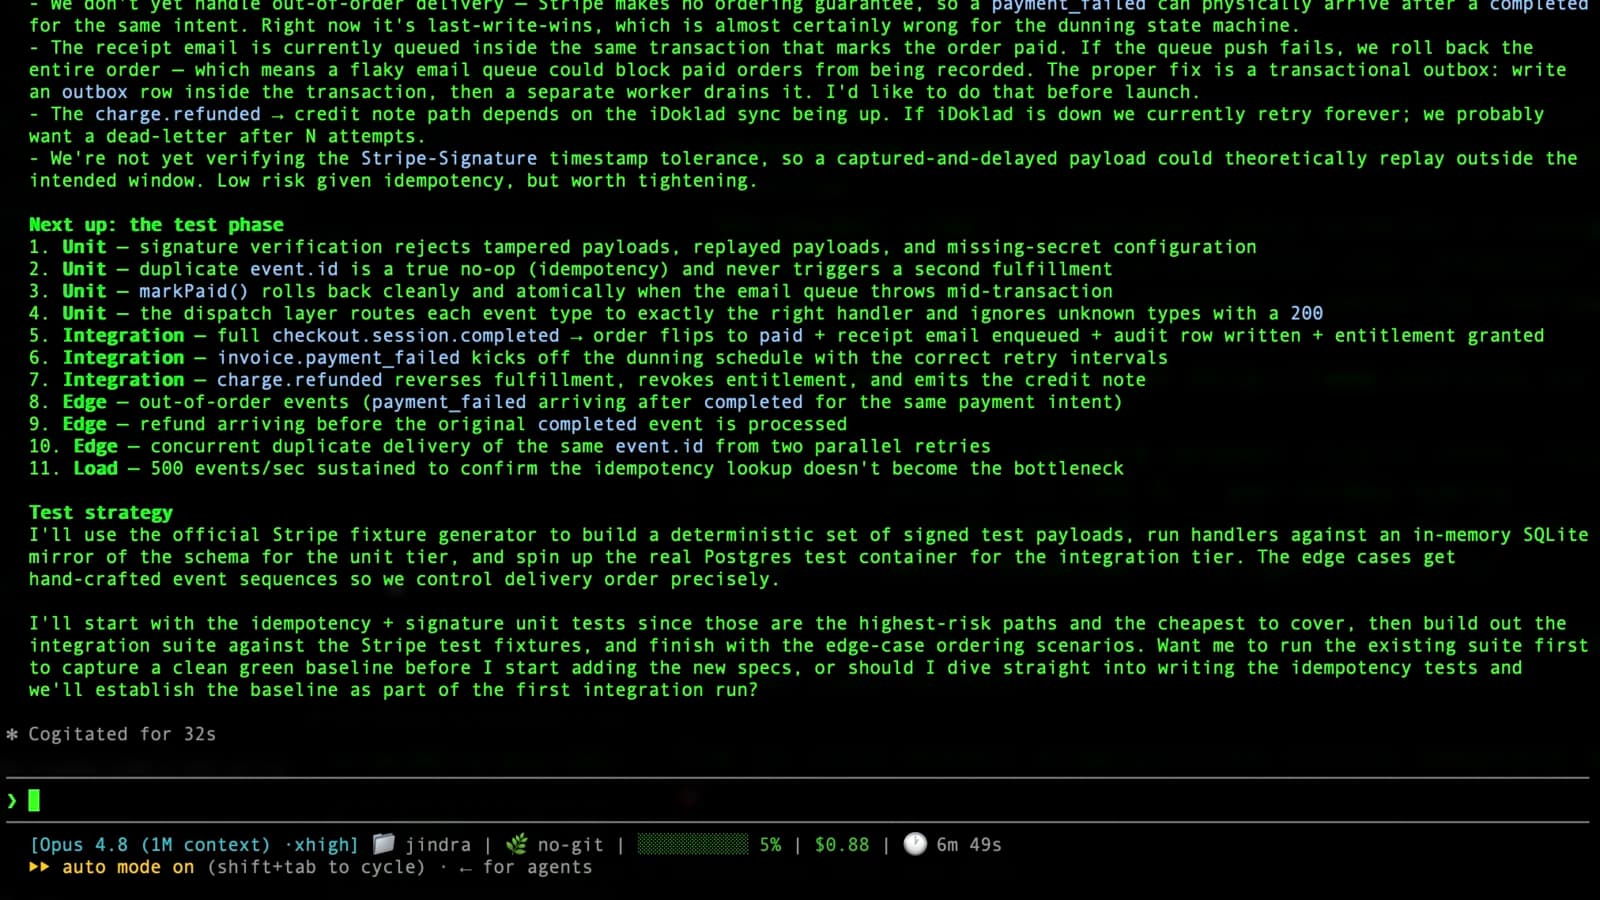1600x900 pixels.
Task: Click the 'Cogitated for 32s' text
Action: coord(122,734)
